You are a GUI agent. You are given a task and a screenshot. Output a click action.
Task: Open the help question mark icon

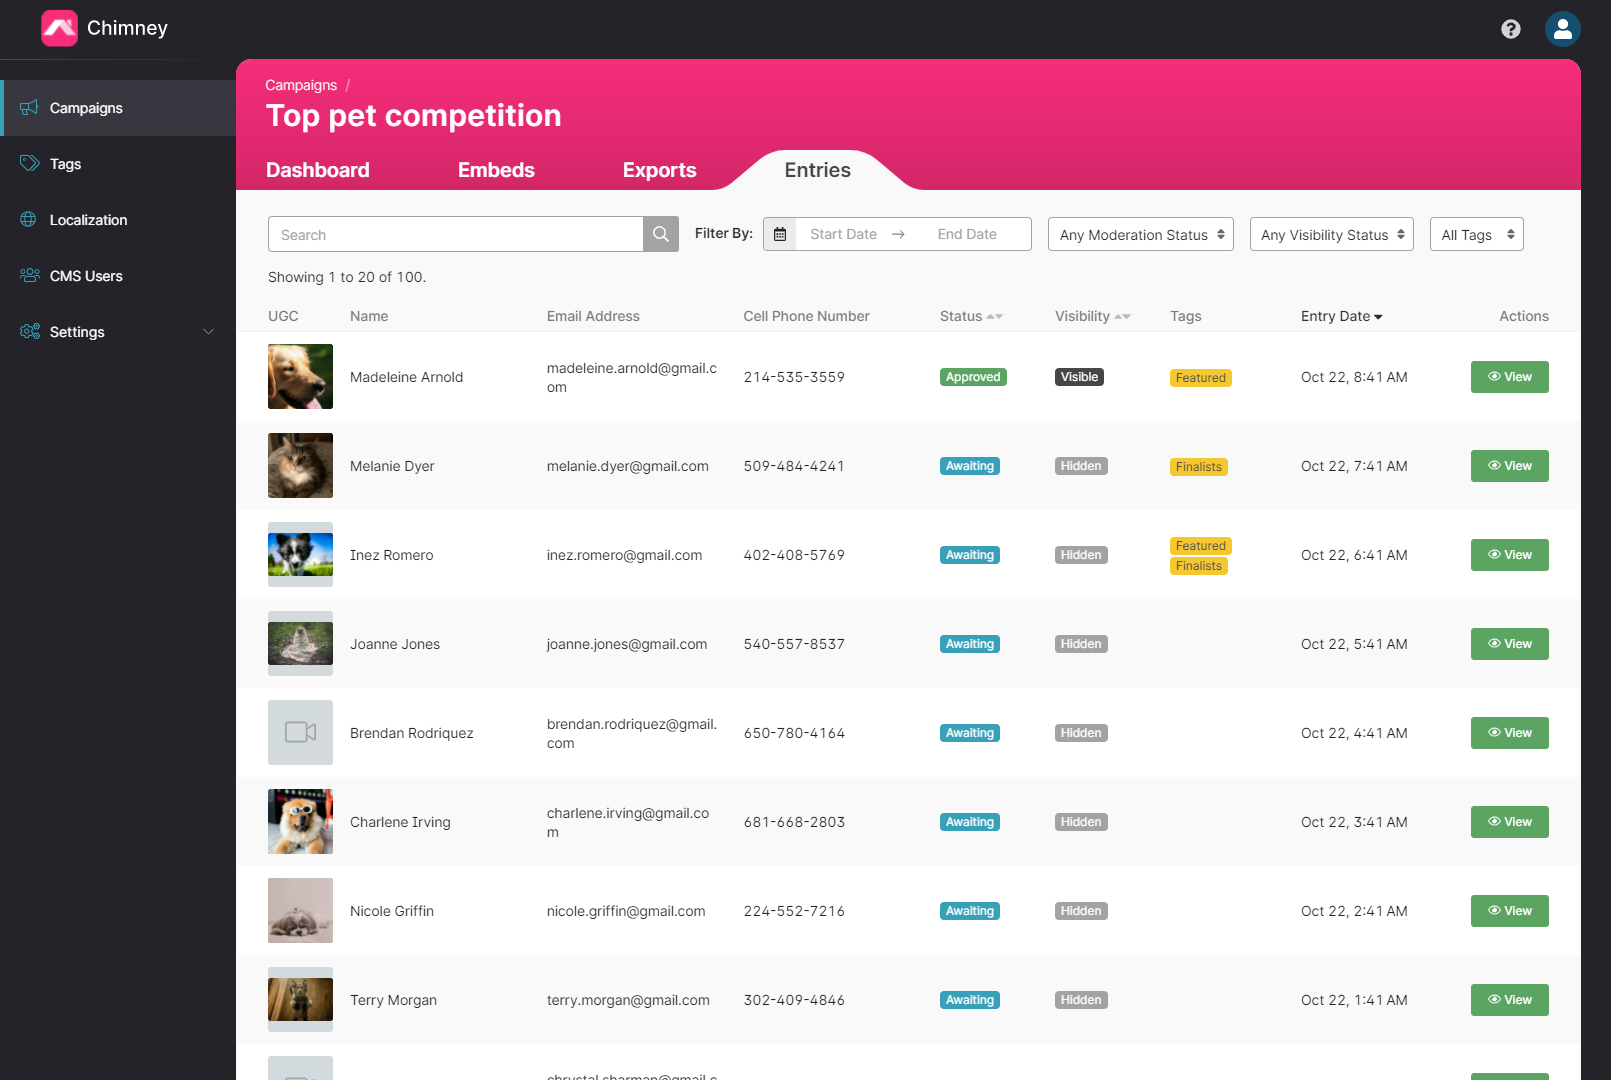(1510, 29)
